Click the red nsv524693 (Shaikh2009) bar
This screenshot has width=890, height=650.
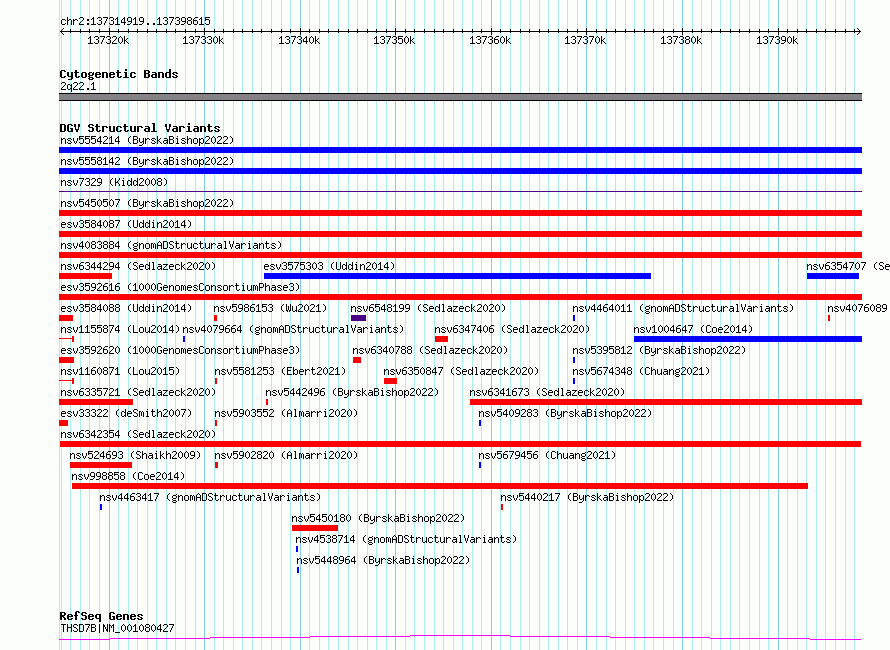(x=101, y=465)
